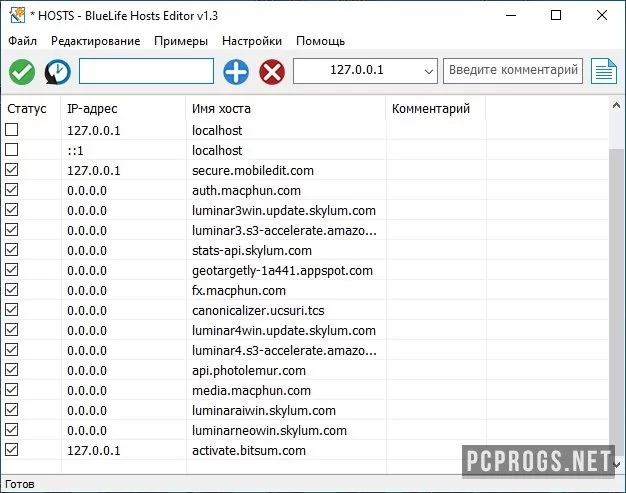This screenshot has height=493, width=626.
Task: Click the Готов status bar text
Action: pos(20,484)
